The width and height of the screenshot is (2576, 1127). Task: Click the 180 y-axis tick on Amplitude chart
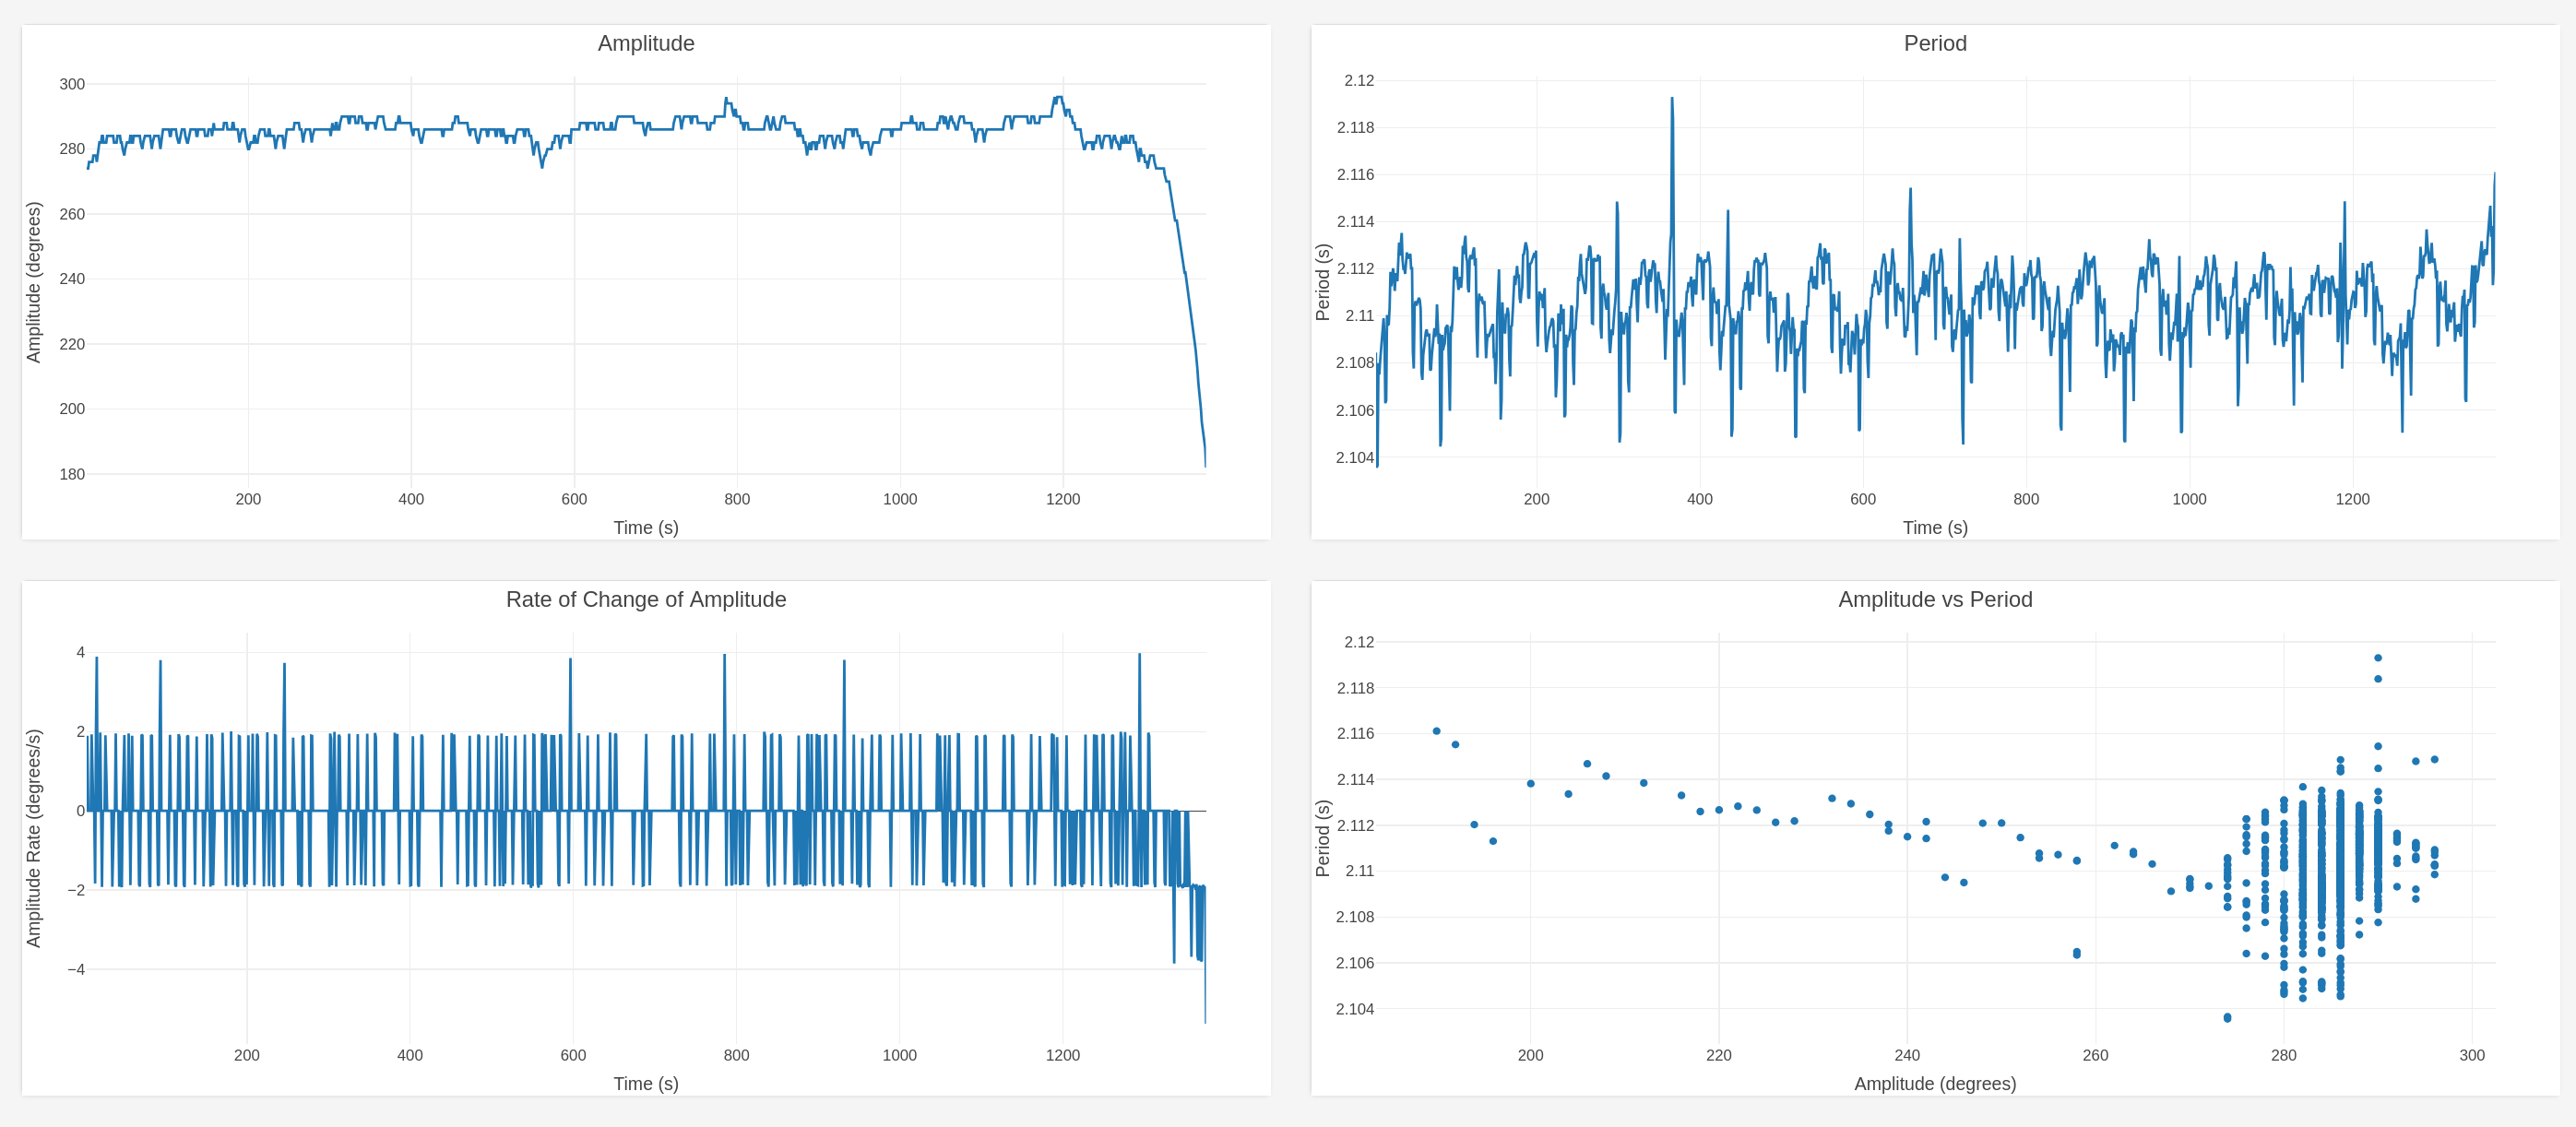(72, 474)
